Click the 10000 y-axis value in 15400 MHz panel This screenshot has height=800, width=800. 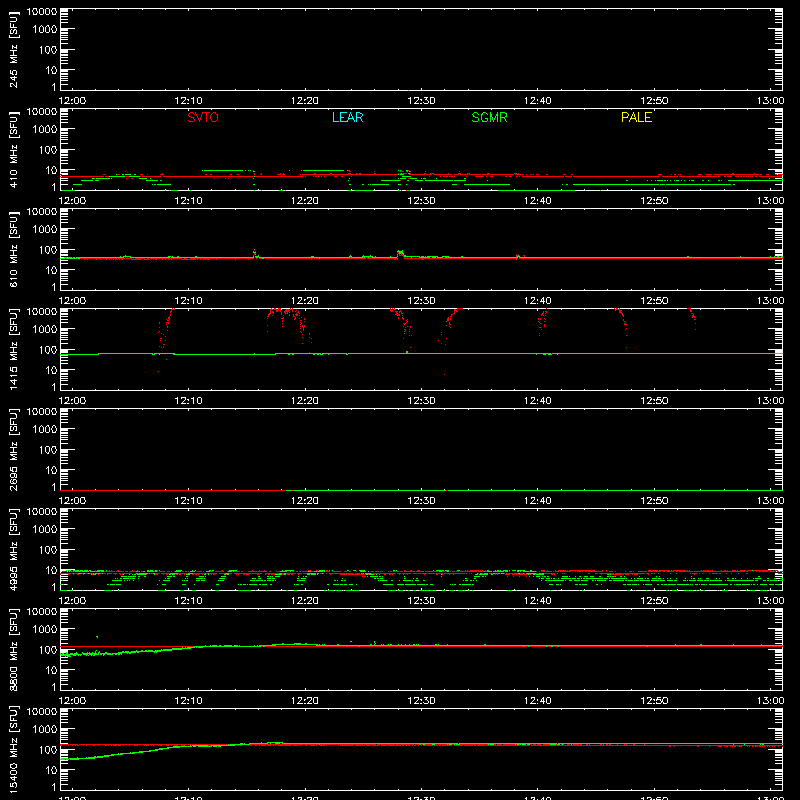[42, 712]
